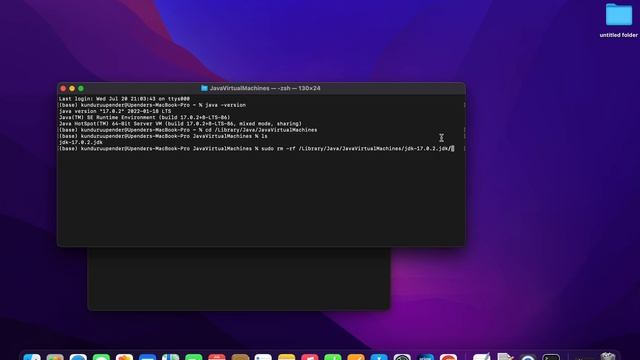Viewport: 640px width, 360px height.
Task: Click the "JavaVirtualMachines — -zsh — 130×24" title
Action: 265,88
